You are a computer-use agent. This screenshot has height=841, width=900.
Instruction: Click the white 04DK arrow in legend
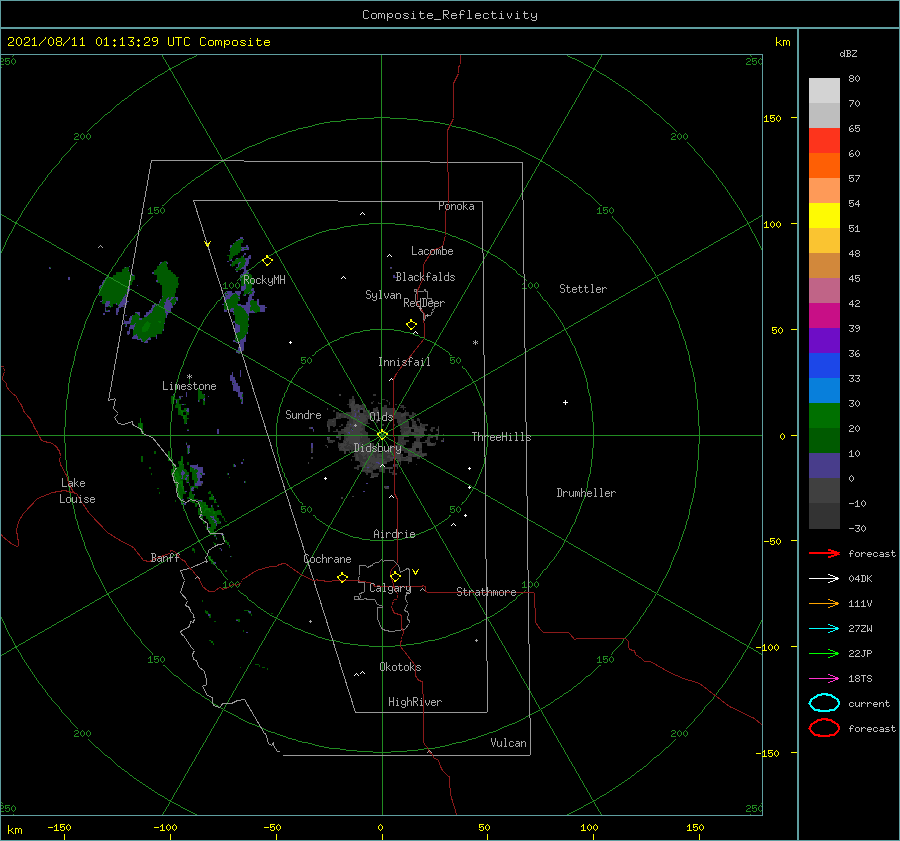(824, 578)
